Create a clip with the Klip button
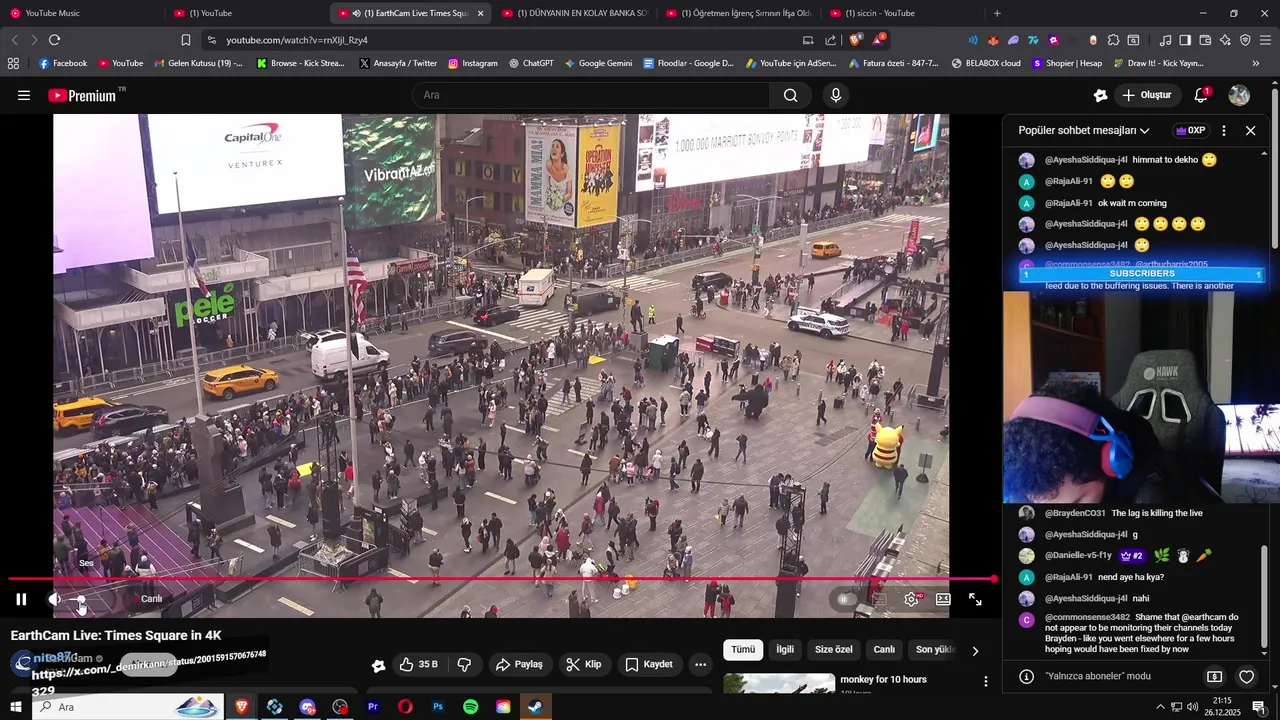The image size is (1280, 720). click(583, 664)
